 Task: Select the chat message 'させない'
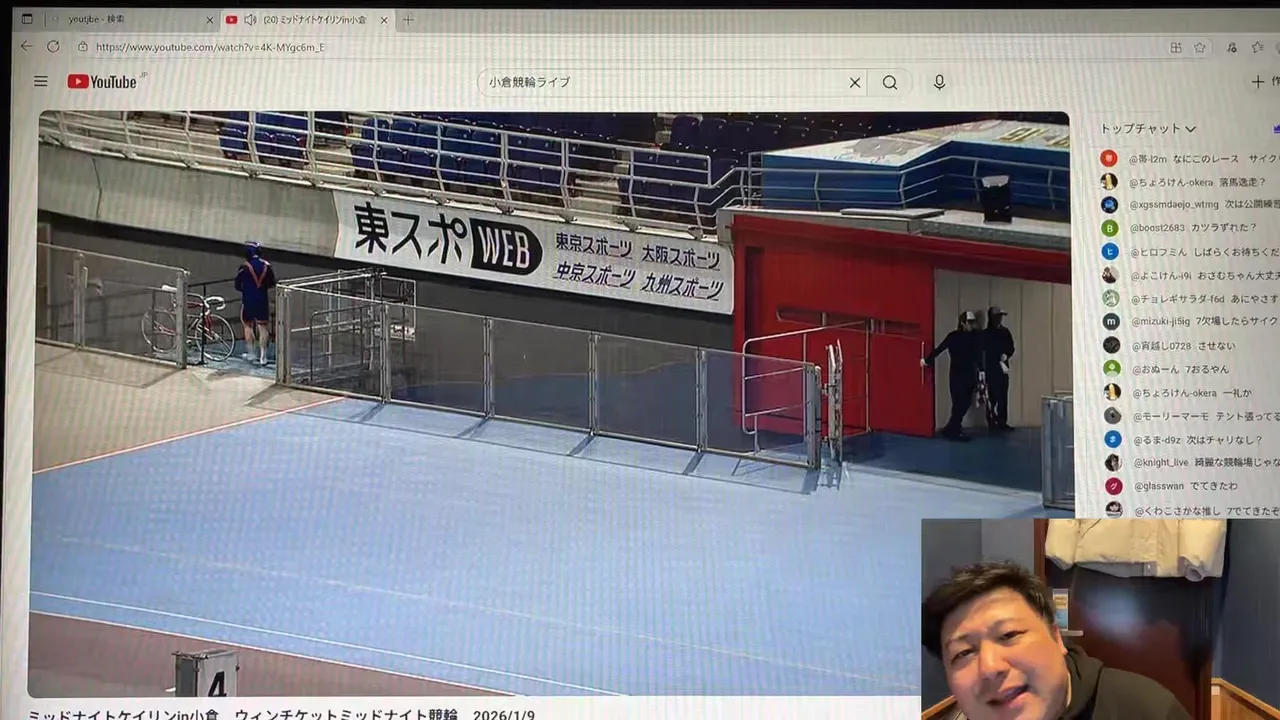click(x=1216, y=345)
